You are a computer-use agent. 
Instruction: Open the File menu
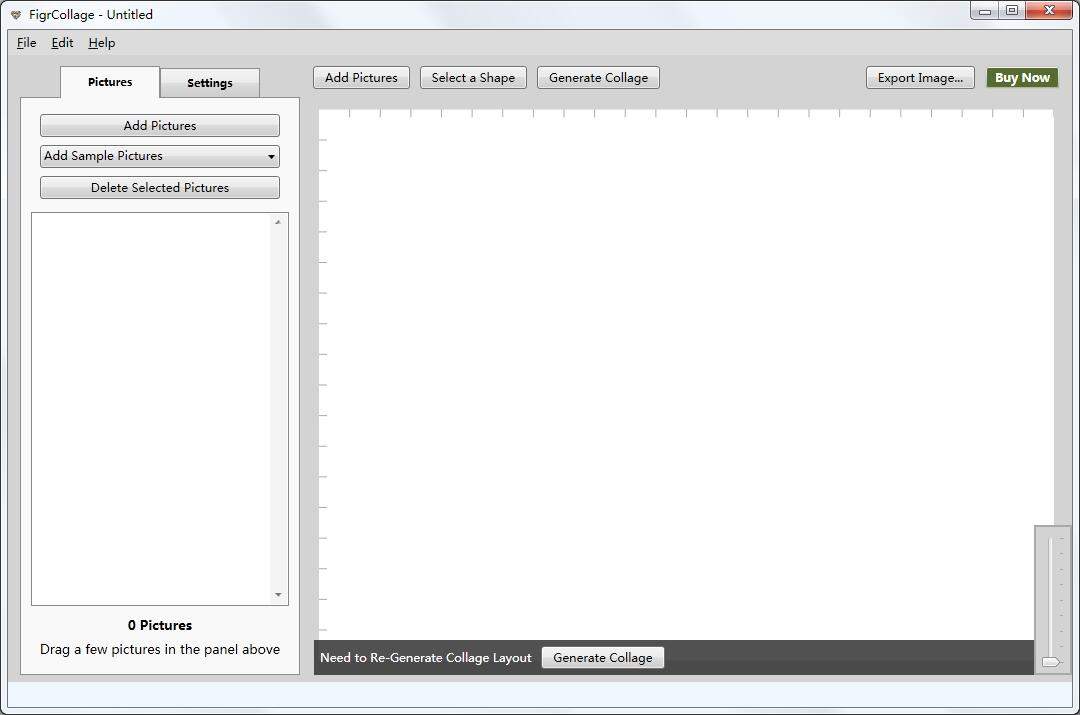pyautogui.click(x=26, y=43)
